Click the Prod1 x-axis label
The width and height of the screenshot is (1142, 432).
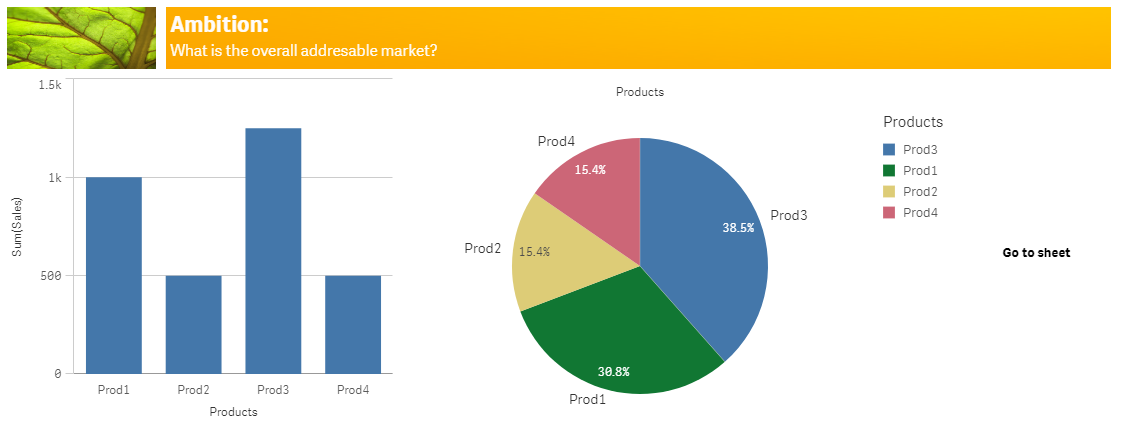(113, 389)
